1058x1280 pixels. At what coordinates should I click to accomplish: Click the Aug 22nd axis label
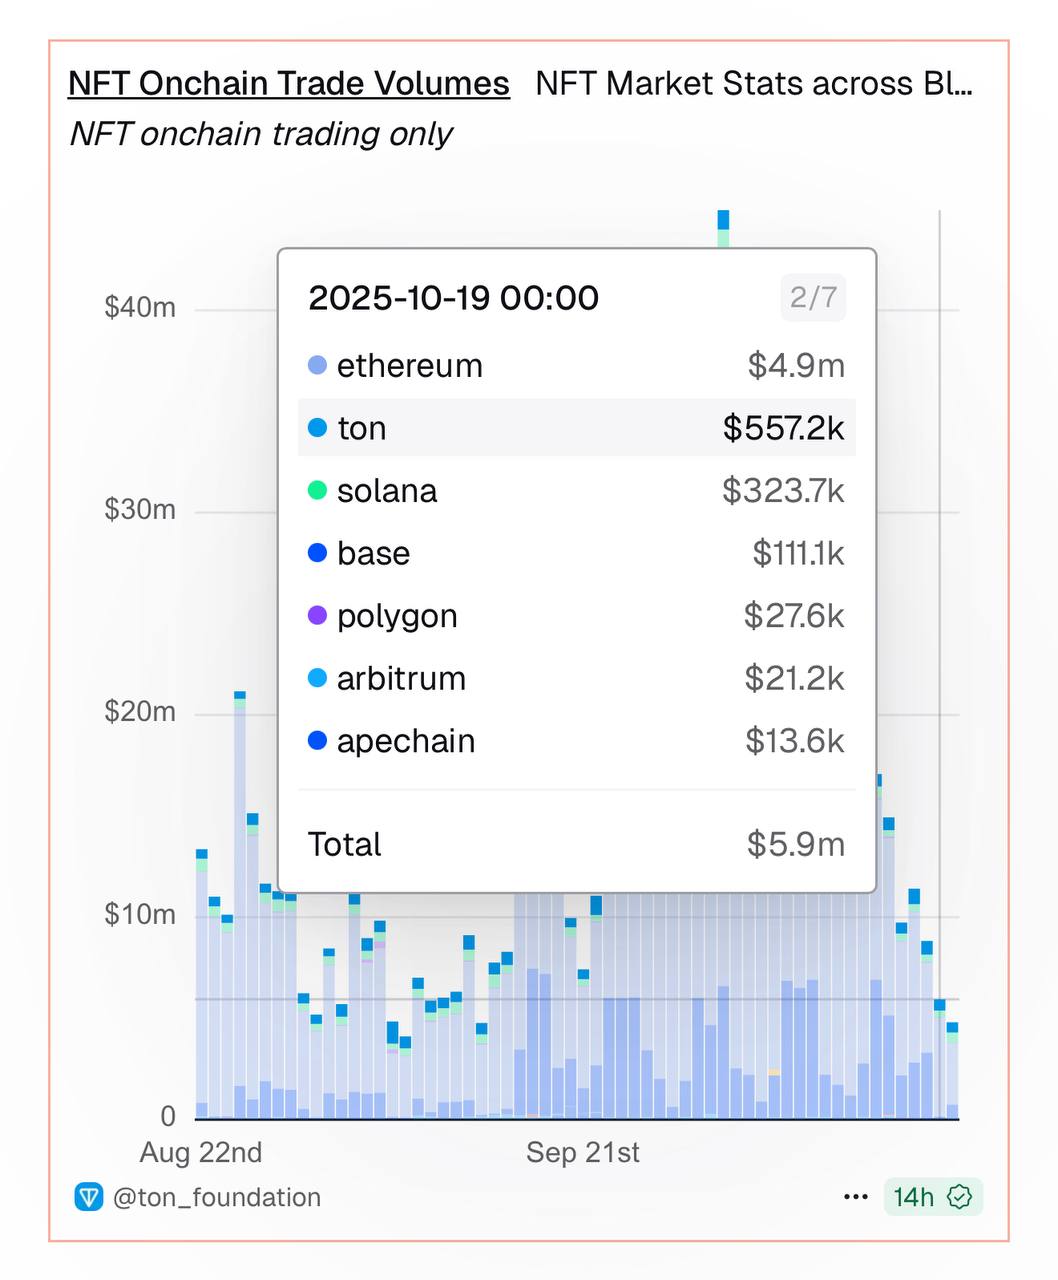point(201,1153)
